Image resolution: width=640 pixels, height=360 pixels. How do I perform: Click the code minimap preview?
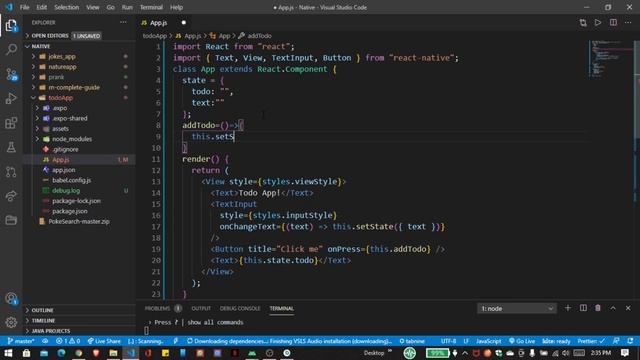(x=610, y=58)
